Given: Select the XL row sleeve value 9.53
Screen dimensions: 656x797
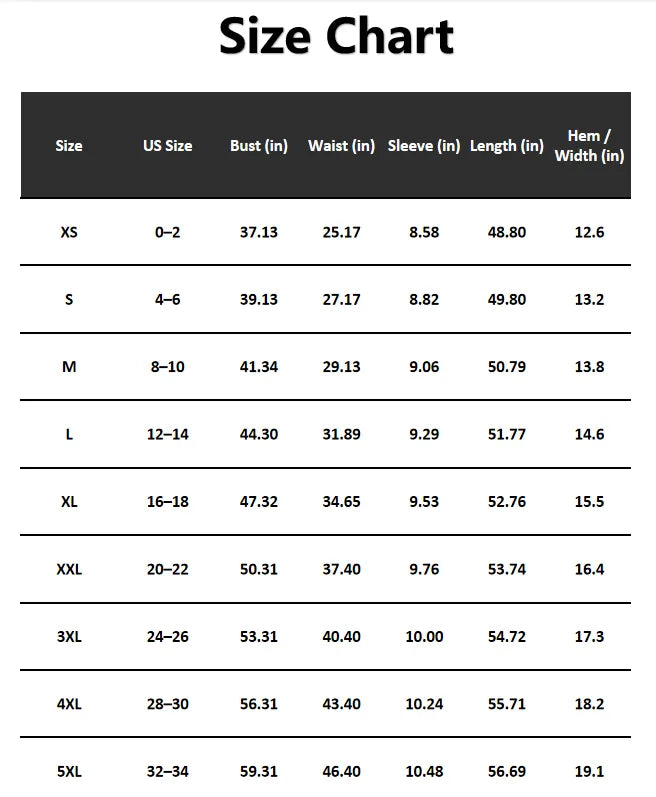Looking at the screenshot, I should (424, 502).
